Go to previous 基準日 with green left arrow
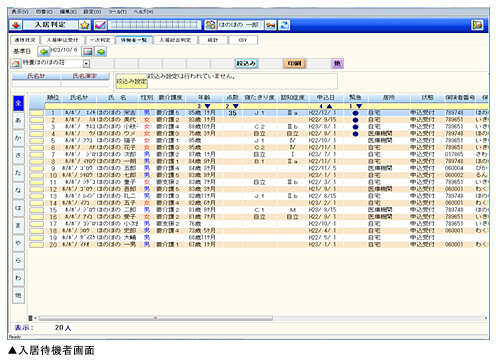This screenshot has height=364, width=500. (x=43, y=52)
